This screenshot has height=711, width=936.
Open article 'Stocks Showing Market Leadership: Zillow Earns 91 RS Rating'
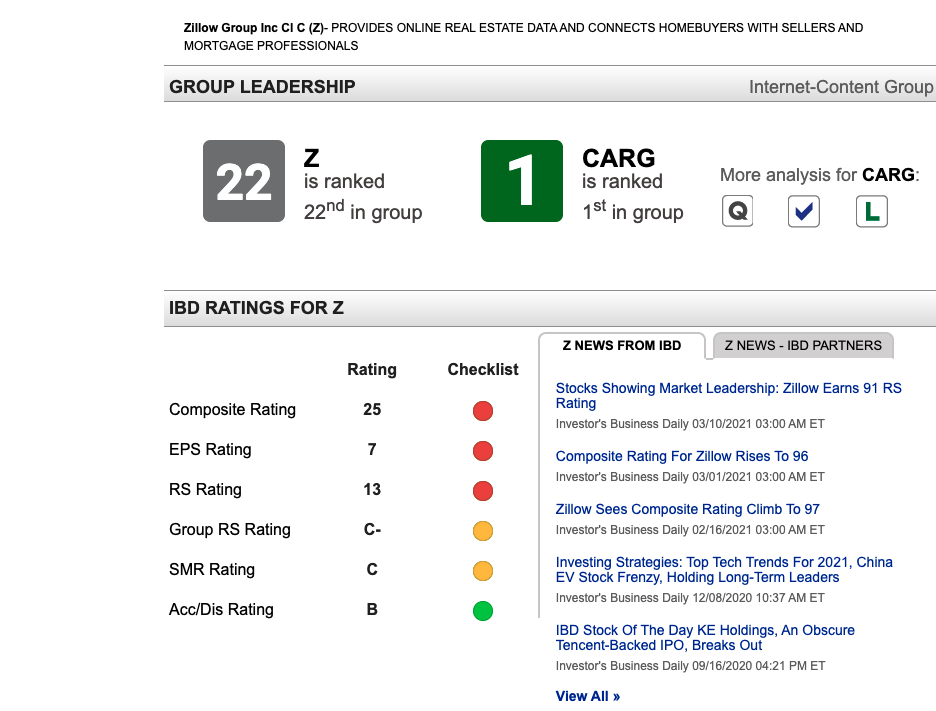point(728,395)
